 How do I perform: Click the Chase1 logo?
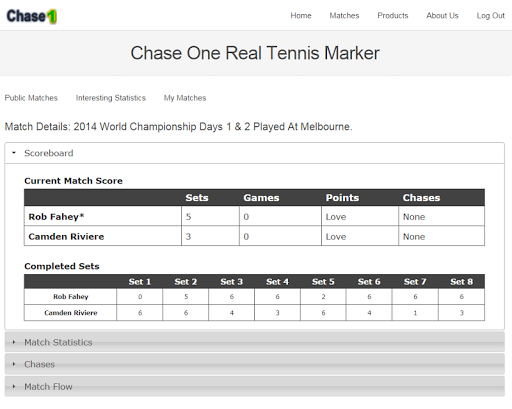[32, 16]
